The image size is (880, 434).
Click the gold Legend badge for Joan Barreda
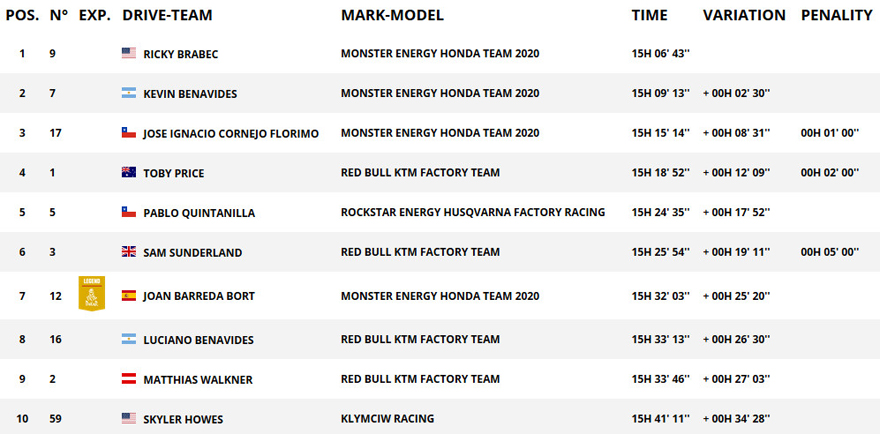click(x=91, y=293)
